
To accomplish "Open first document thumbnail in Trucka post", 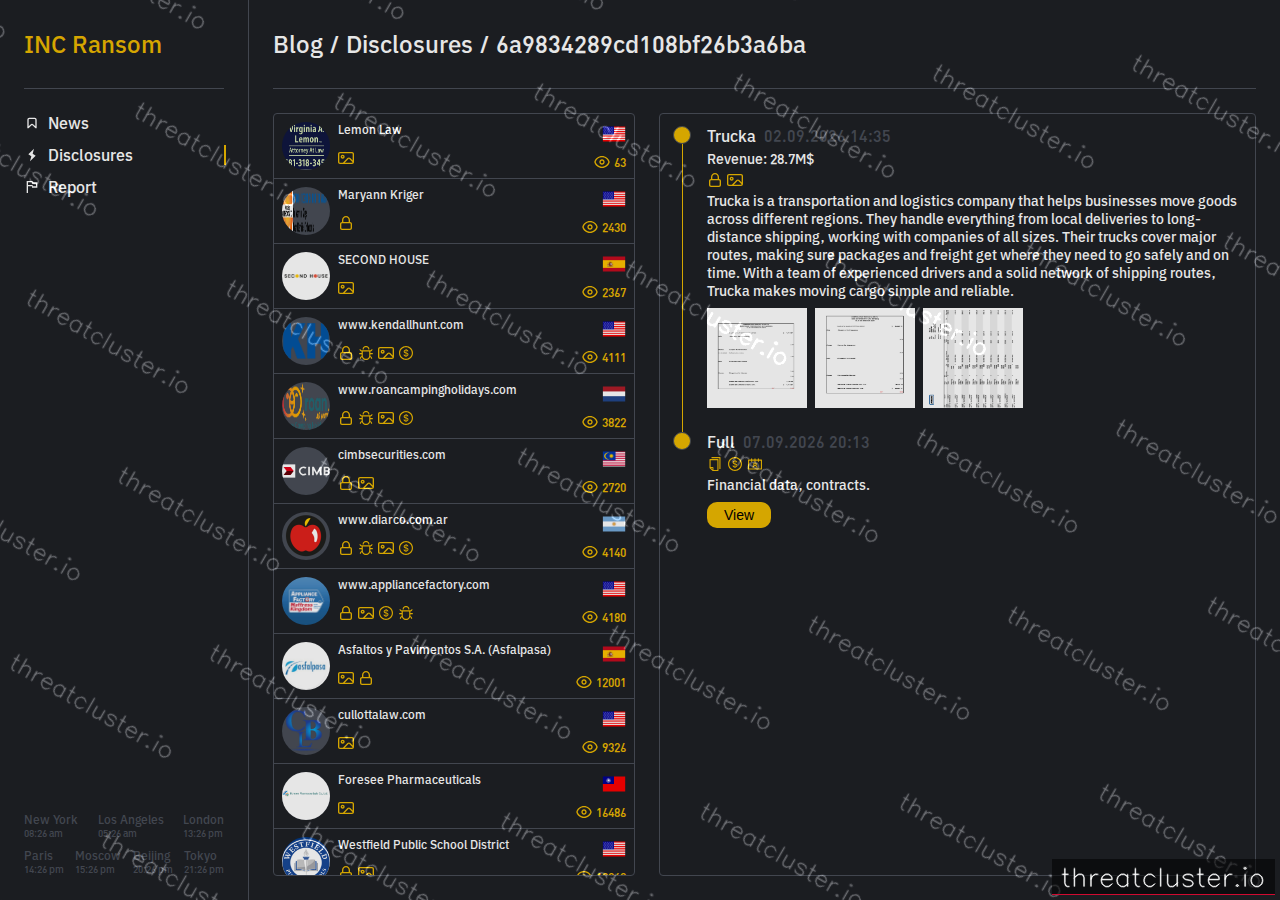I will (757, 358).
